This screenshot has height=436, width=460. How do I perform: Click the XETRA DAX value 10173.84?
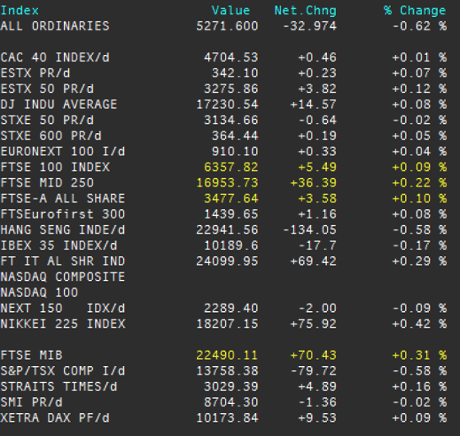(227, 418)
